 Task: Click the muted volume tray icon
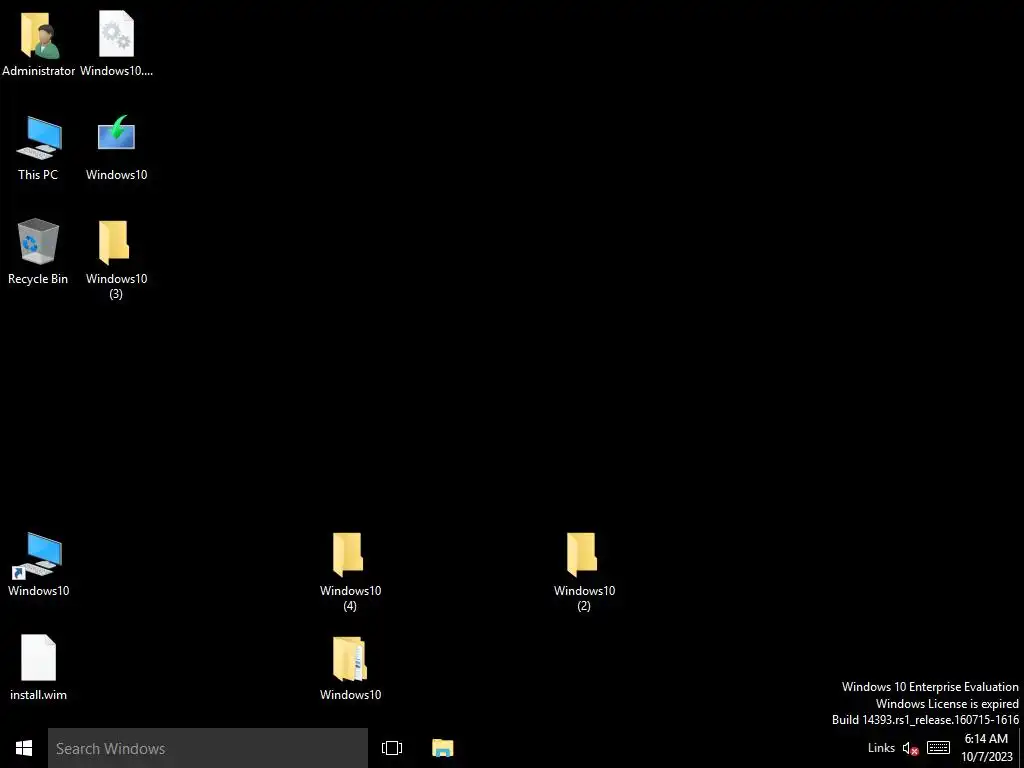coord(910,748)
